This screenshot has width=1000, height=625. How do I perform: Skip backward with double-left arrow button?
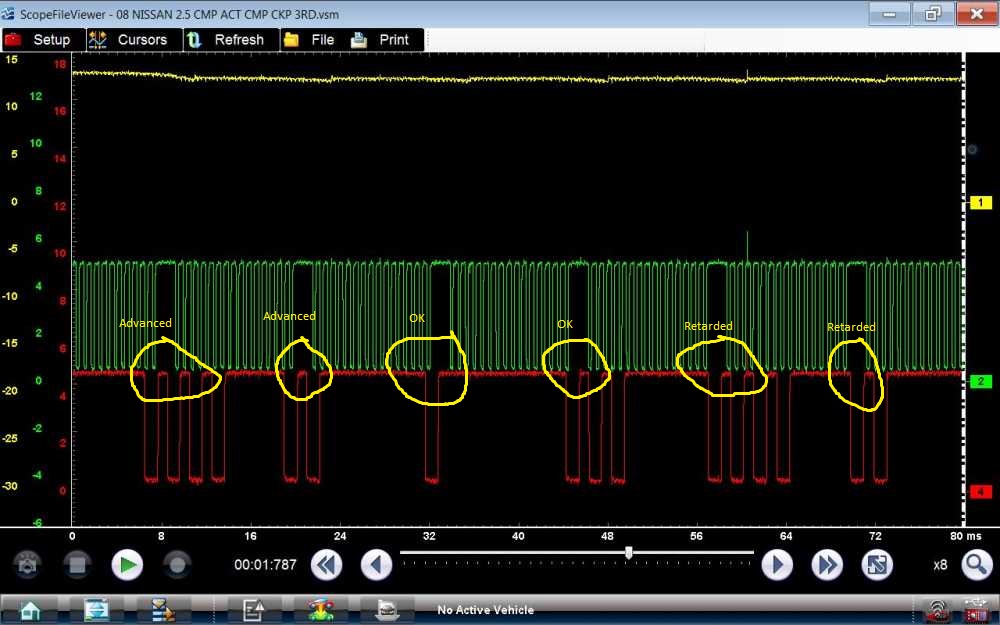click(325, 565)
